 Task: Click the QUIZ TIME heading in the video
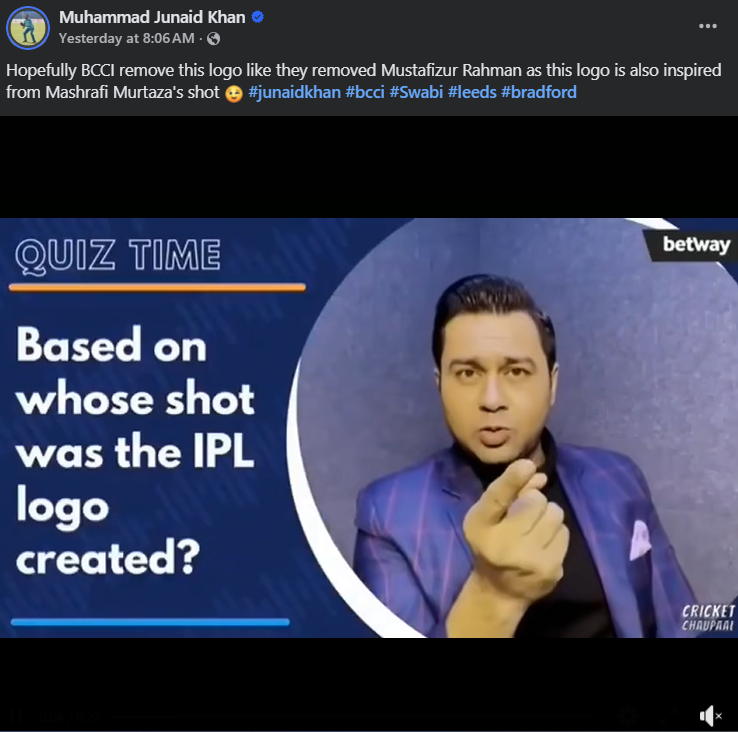click(118, 256)
